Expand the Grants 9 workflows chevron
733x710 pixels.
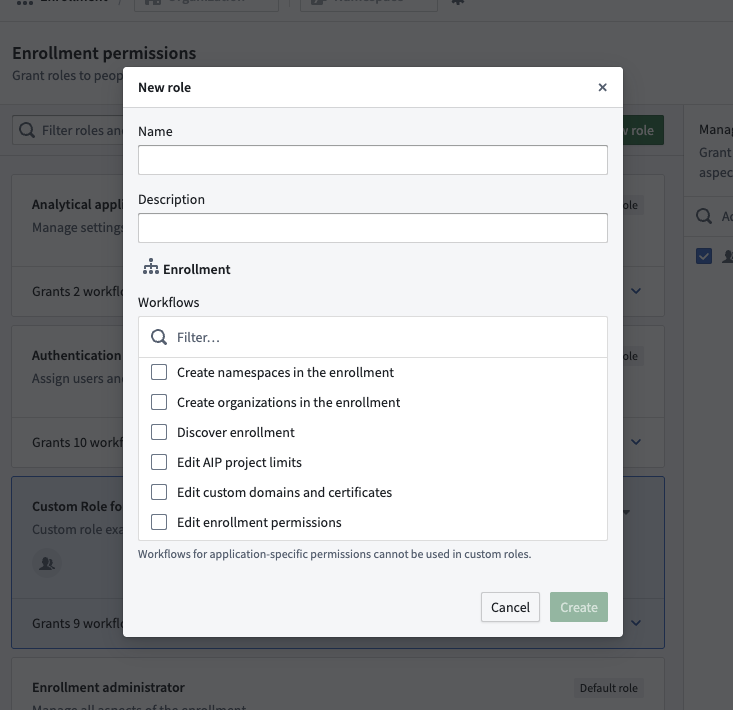point(636,623)
